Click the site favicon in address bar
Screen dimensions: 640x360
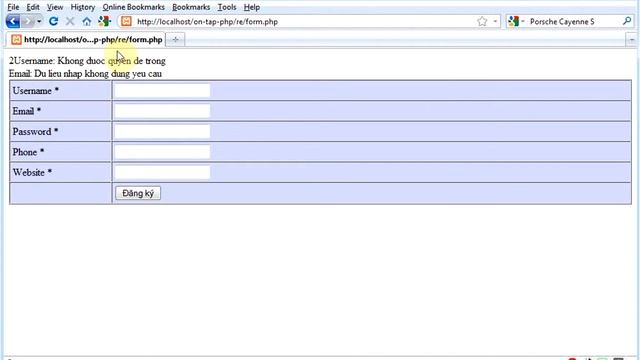click(x=126, y=21)
